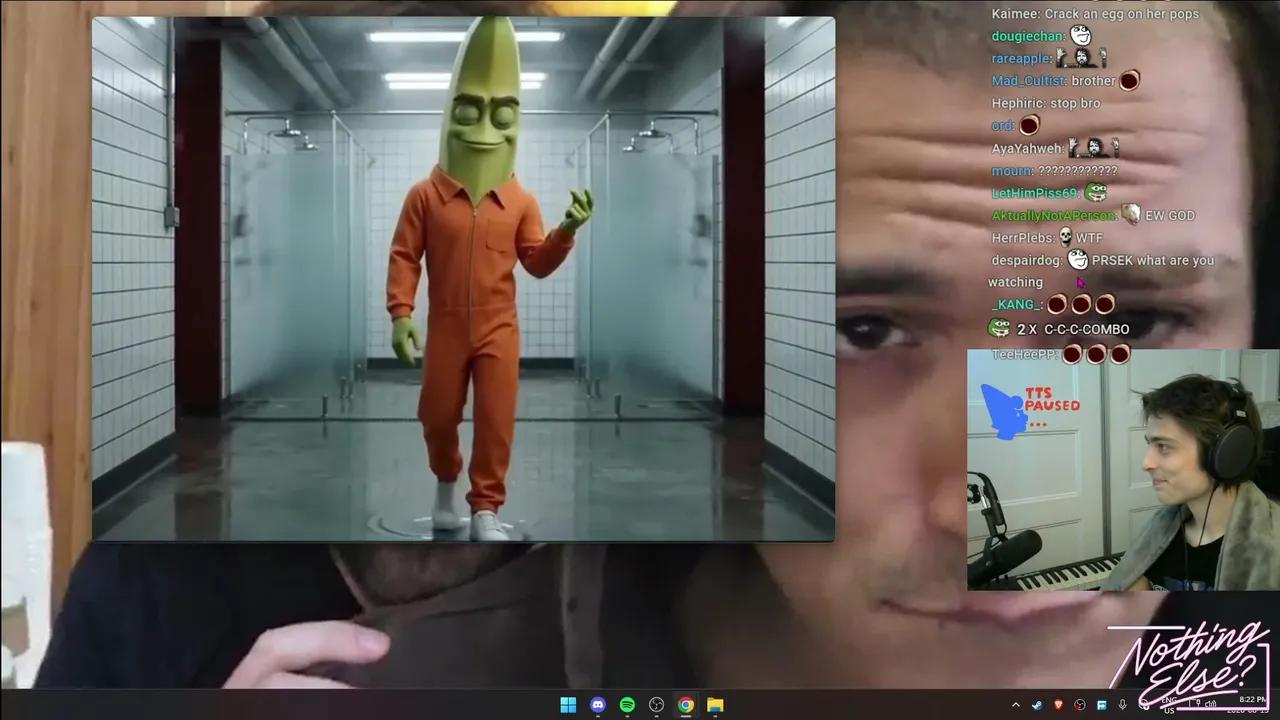This screenshot has height=720, width=1280.
Task: Click the 'EW GOD' chat text
Action: (x=1170, y=215)
